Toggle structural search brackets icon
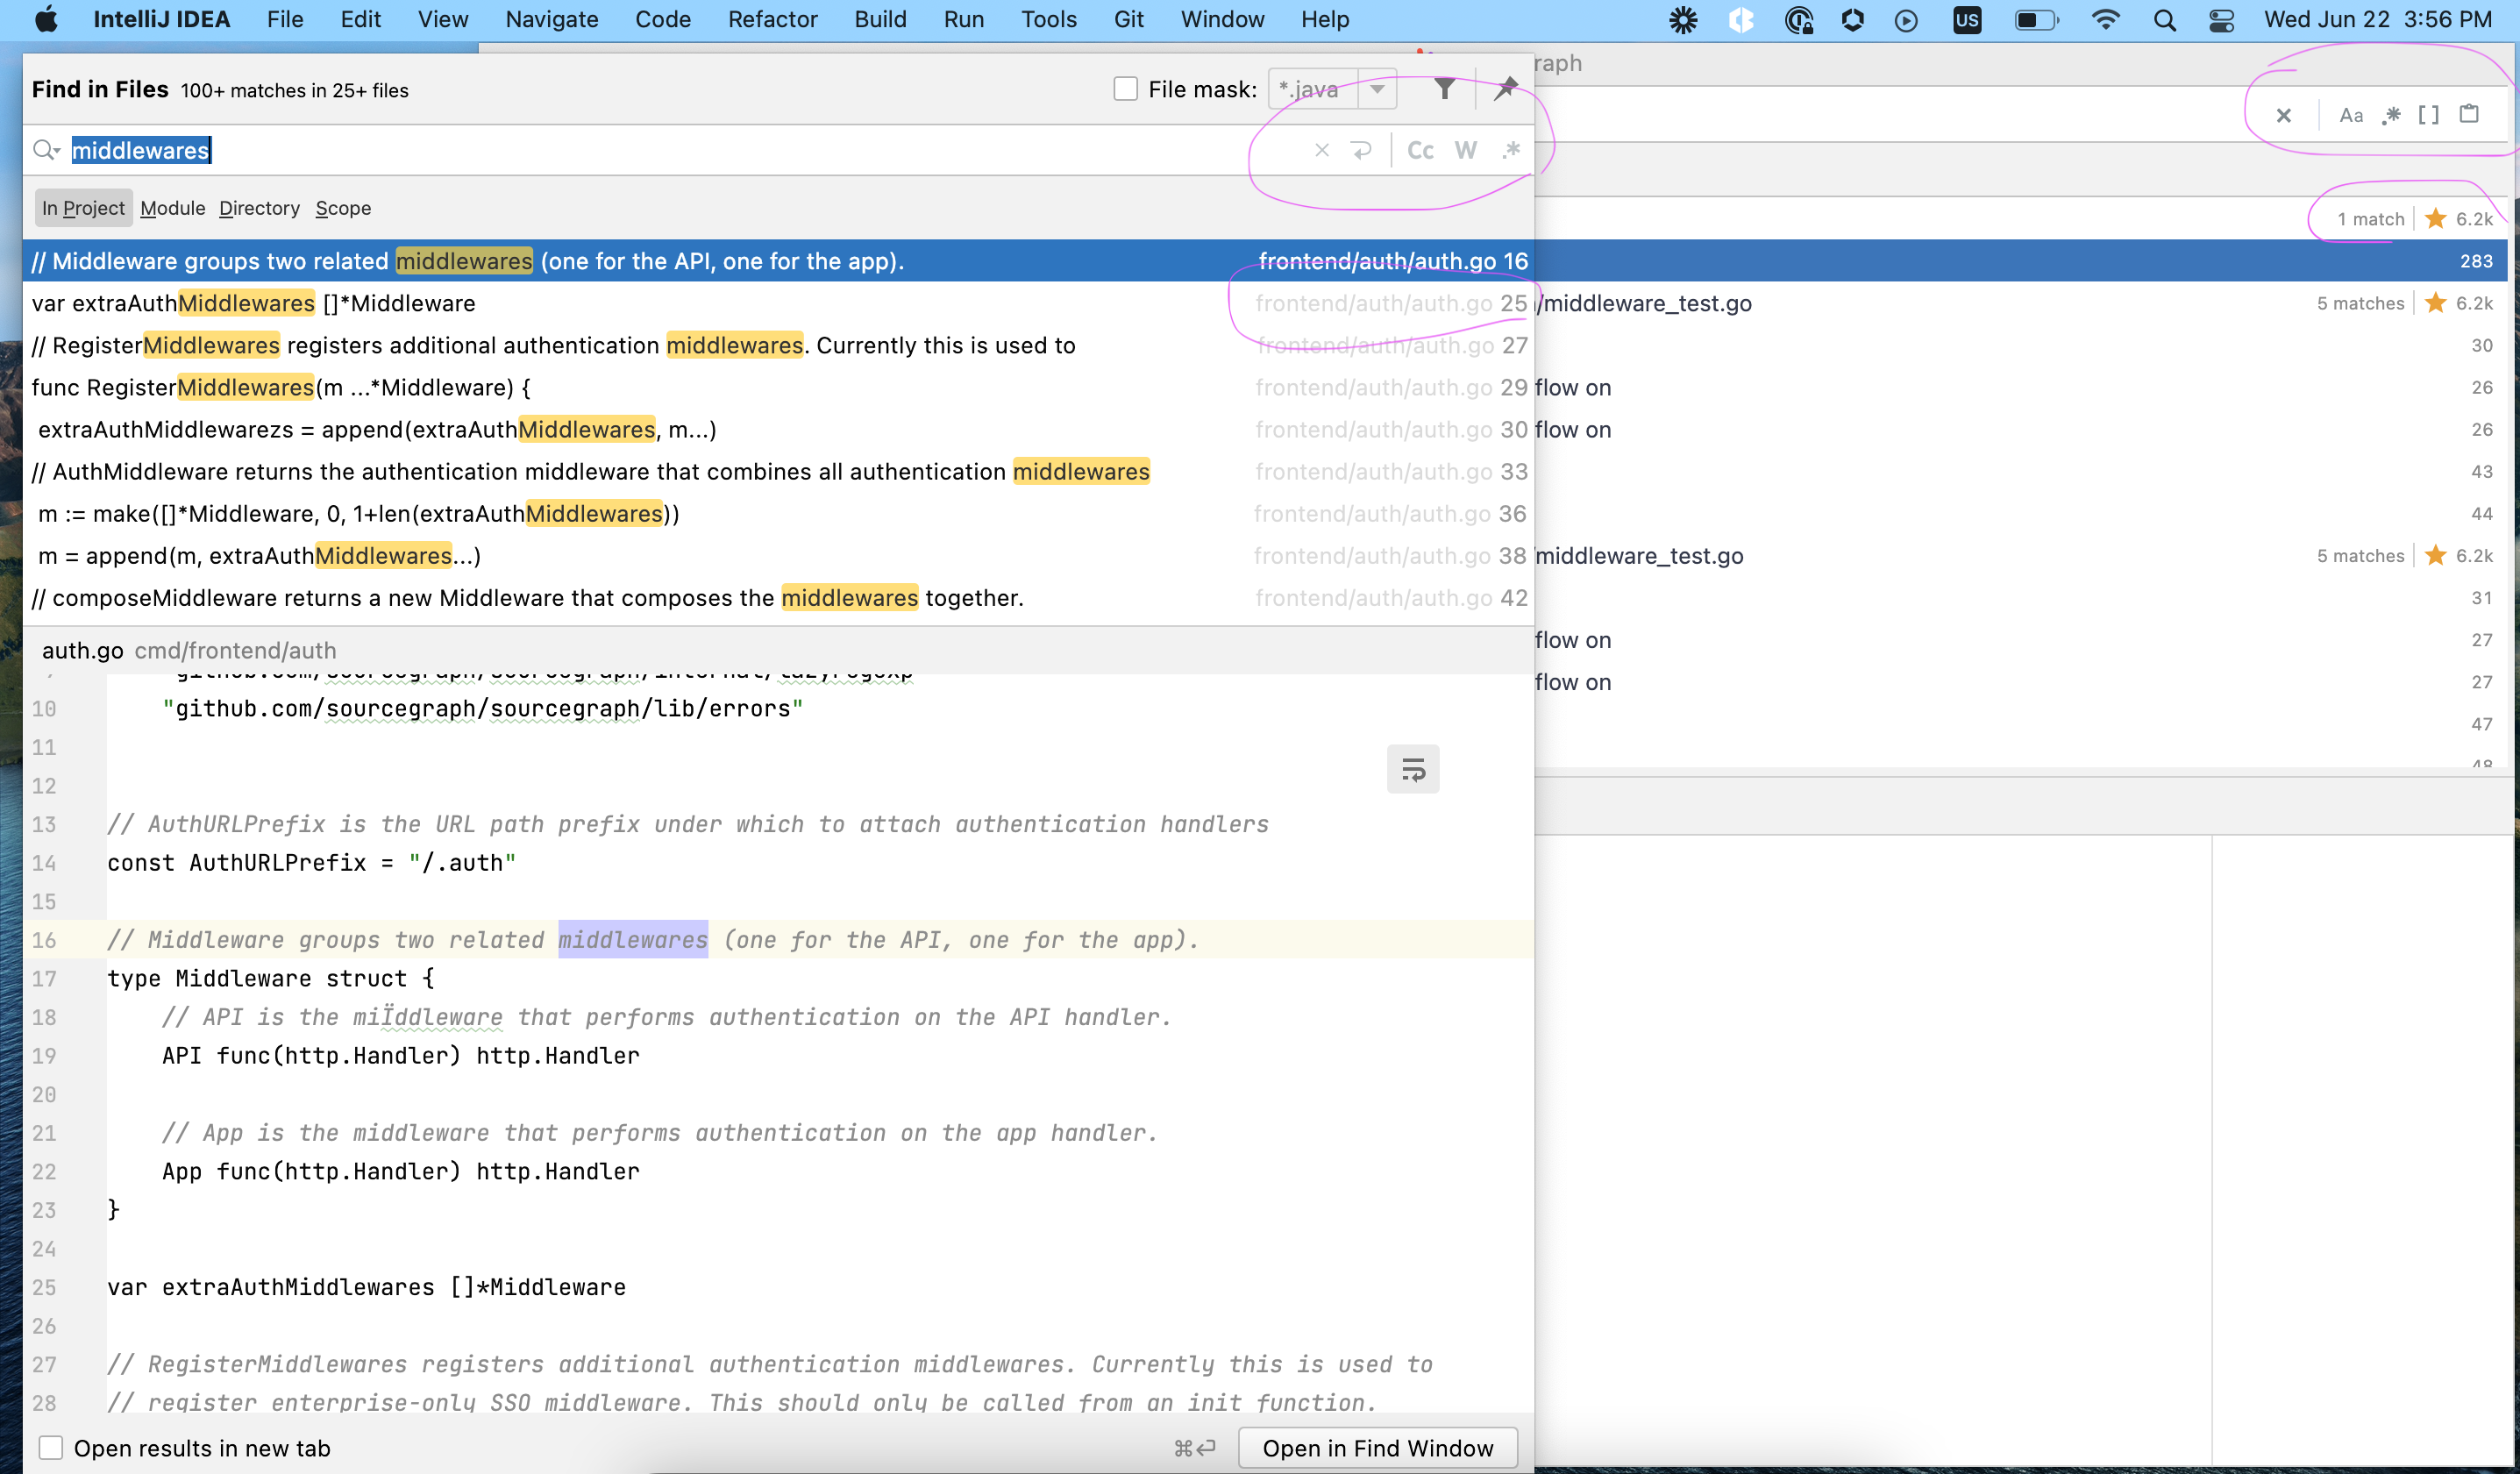The width and height of the screenshot is (2520, 1474). pos(2429,115)
